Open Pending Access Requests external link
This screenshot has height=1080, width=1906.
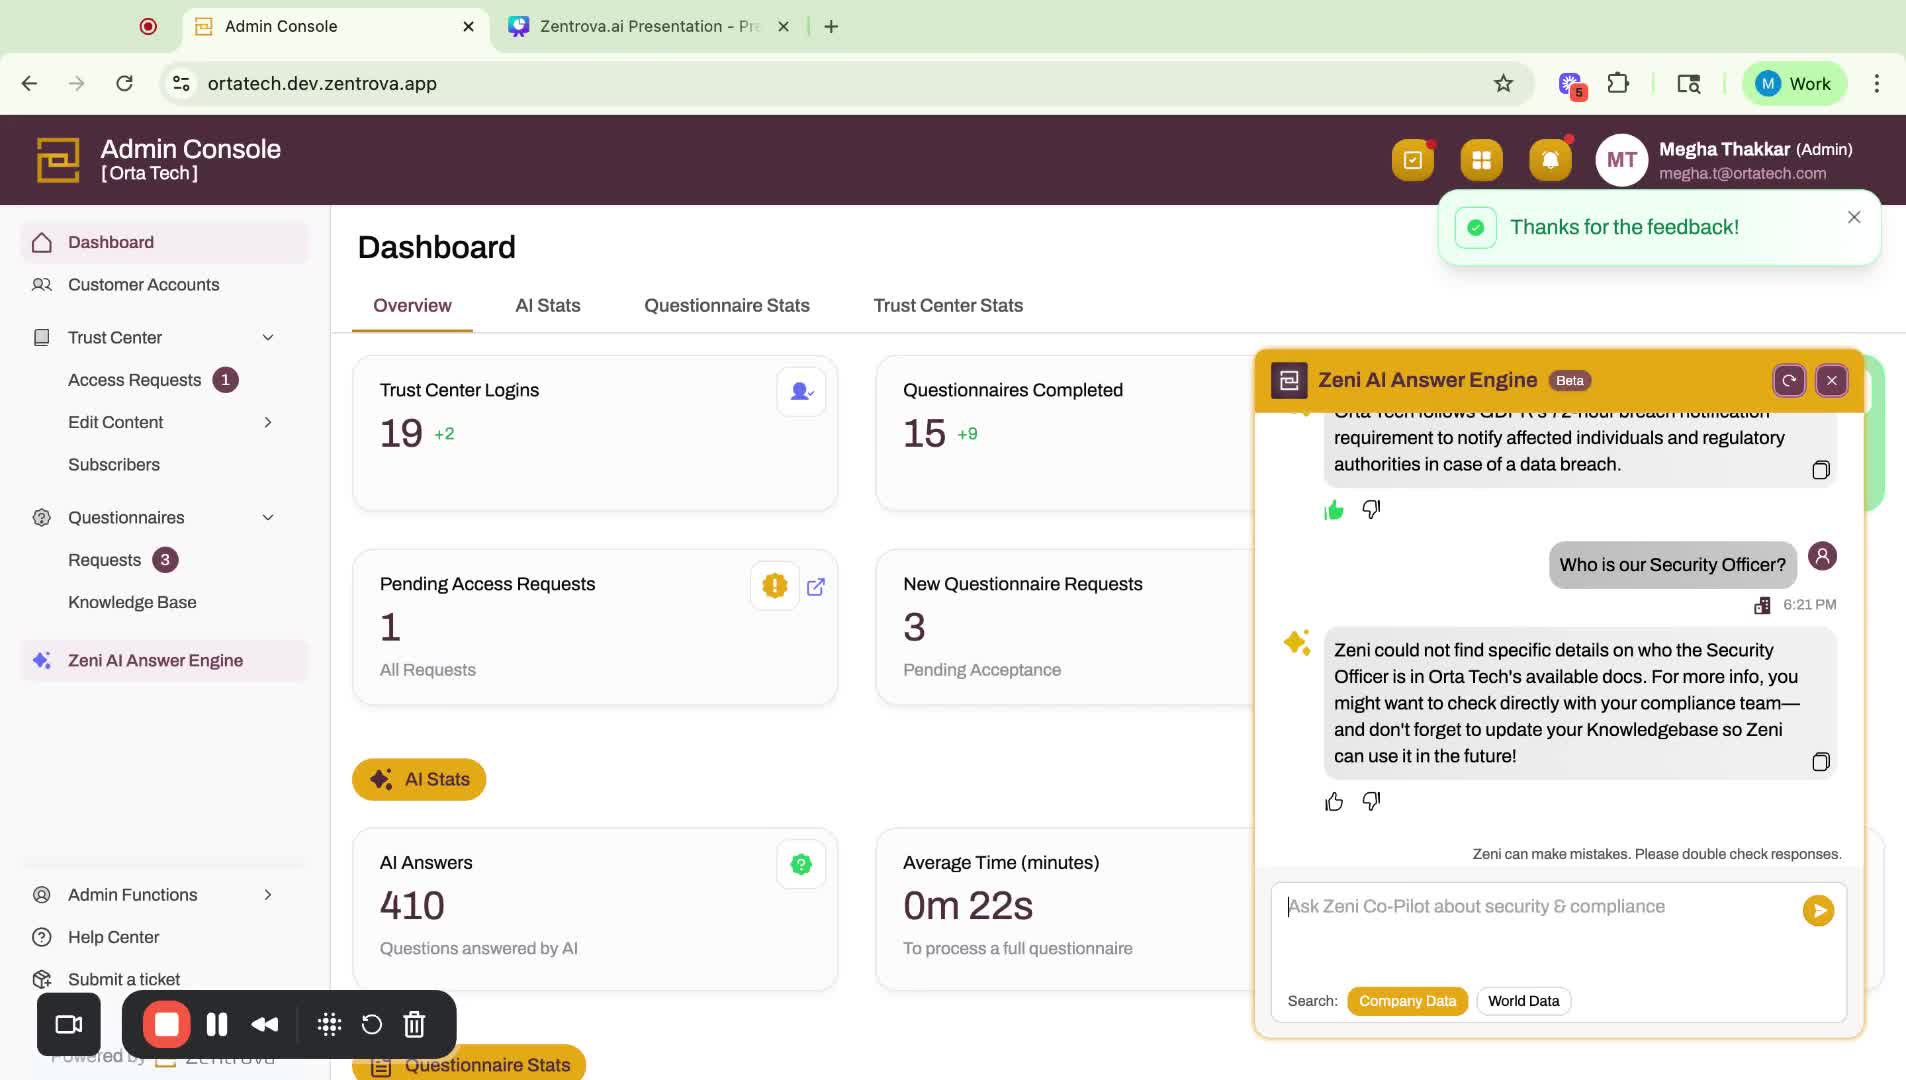tap(816, 587)
